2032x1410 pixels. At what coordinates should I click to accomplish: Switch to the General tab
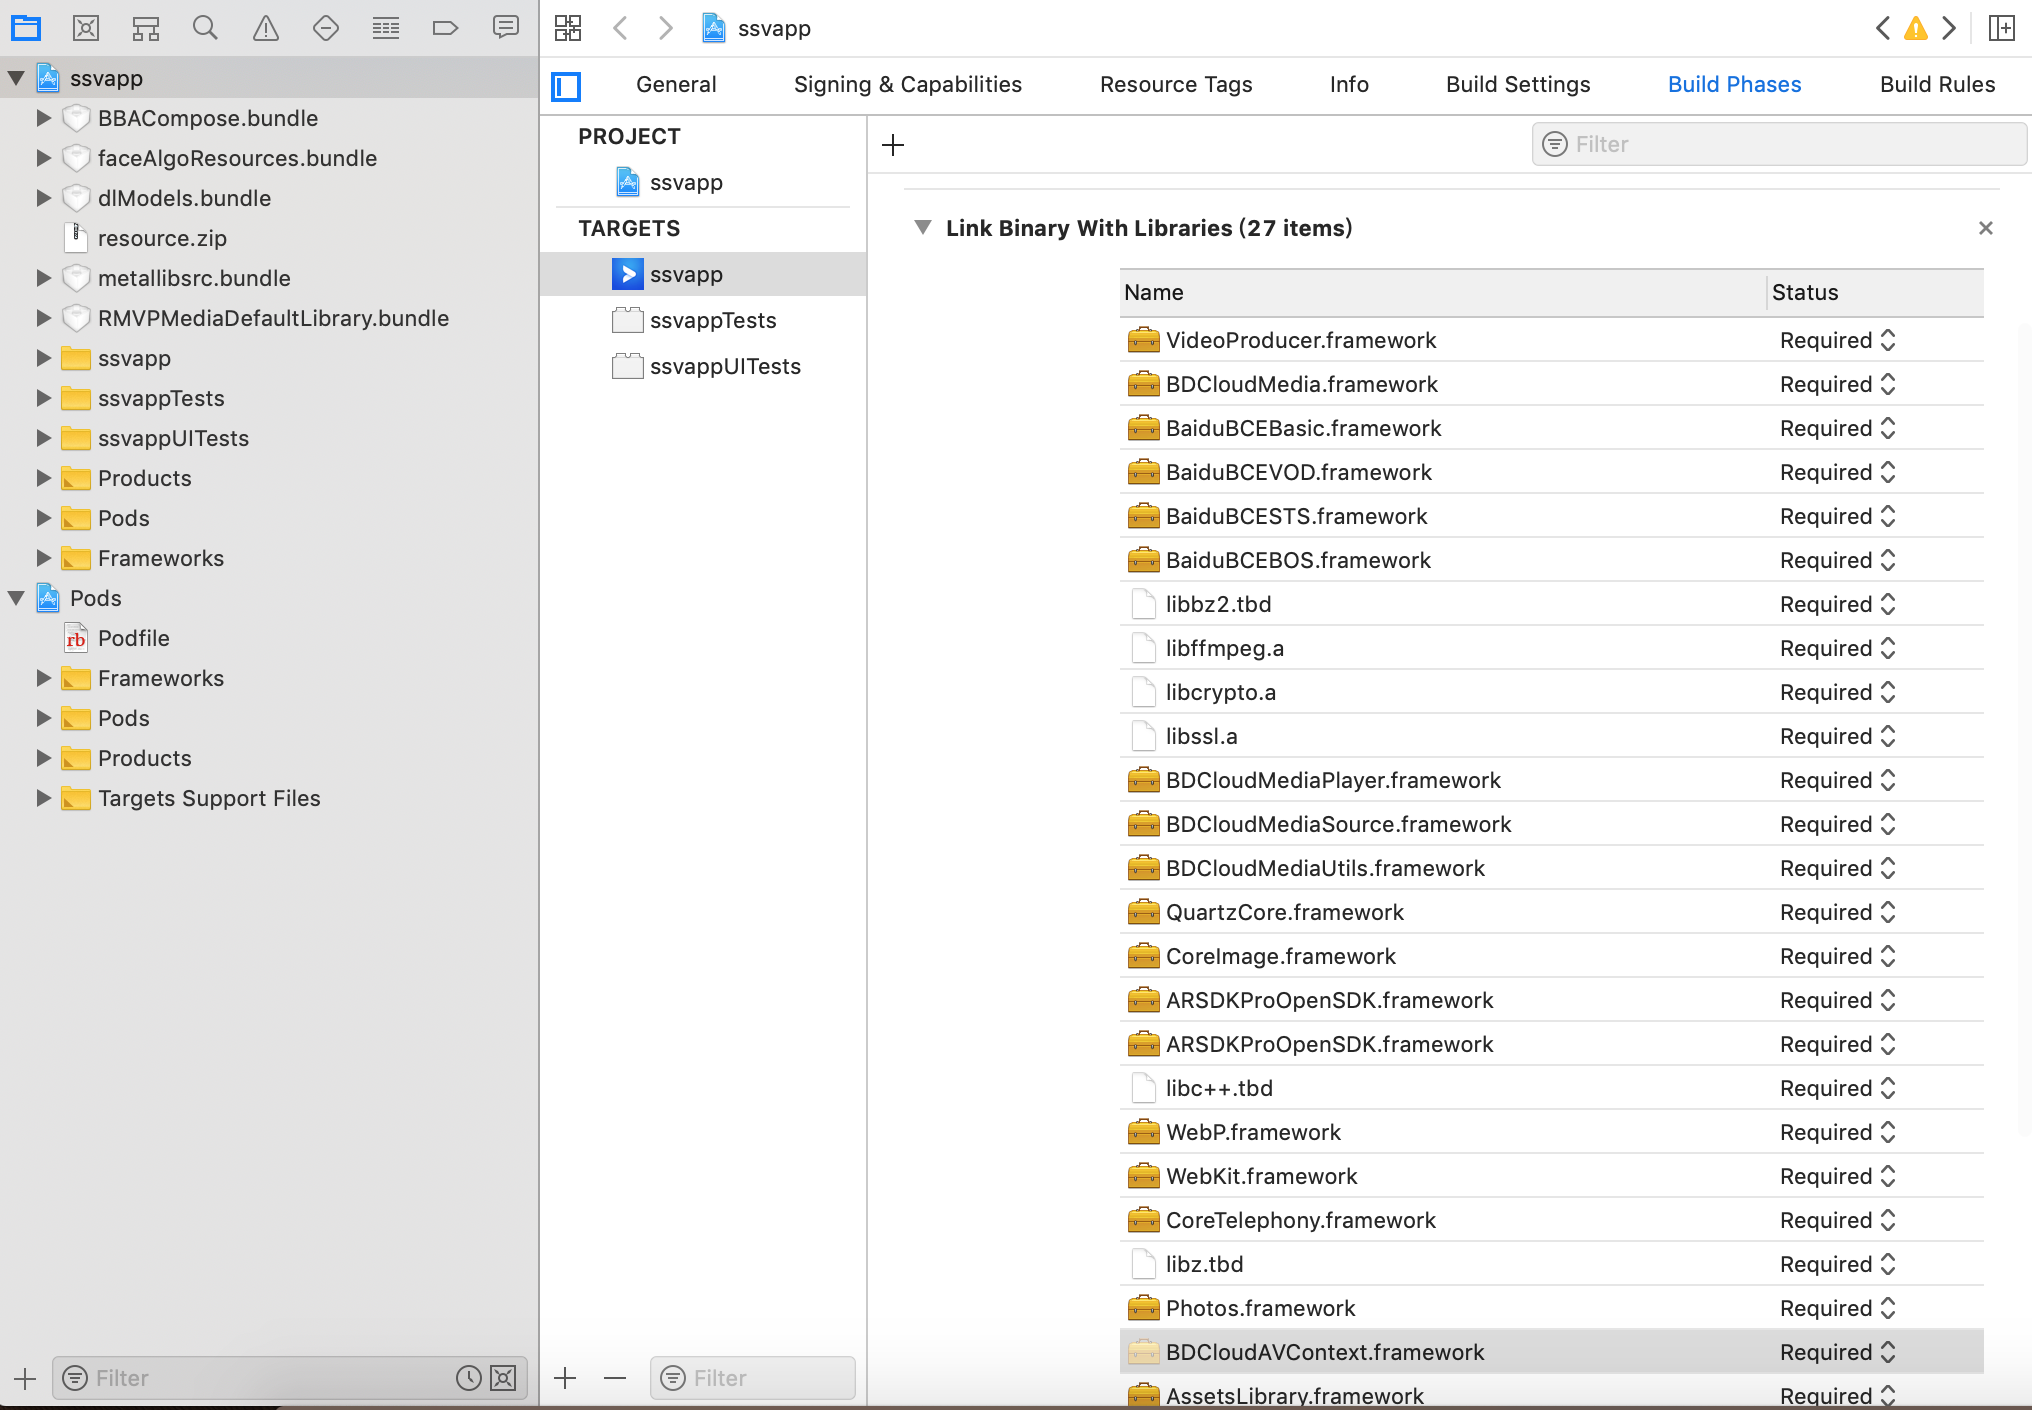[x=676, y=84]
